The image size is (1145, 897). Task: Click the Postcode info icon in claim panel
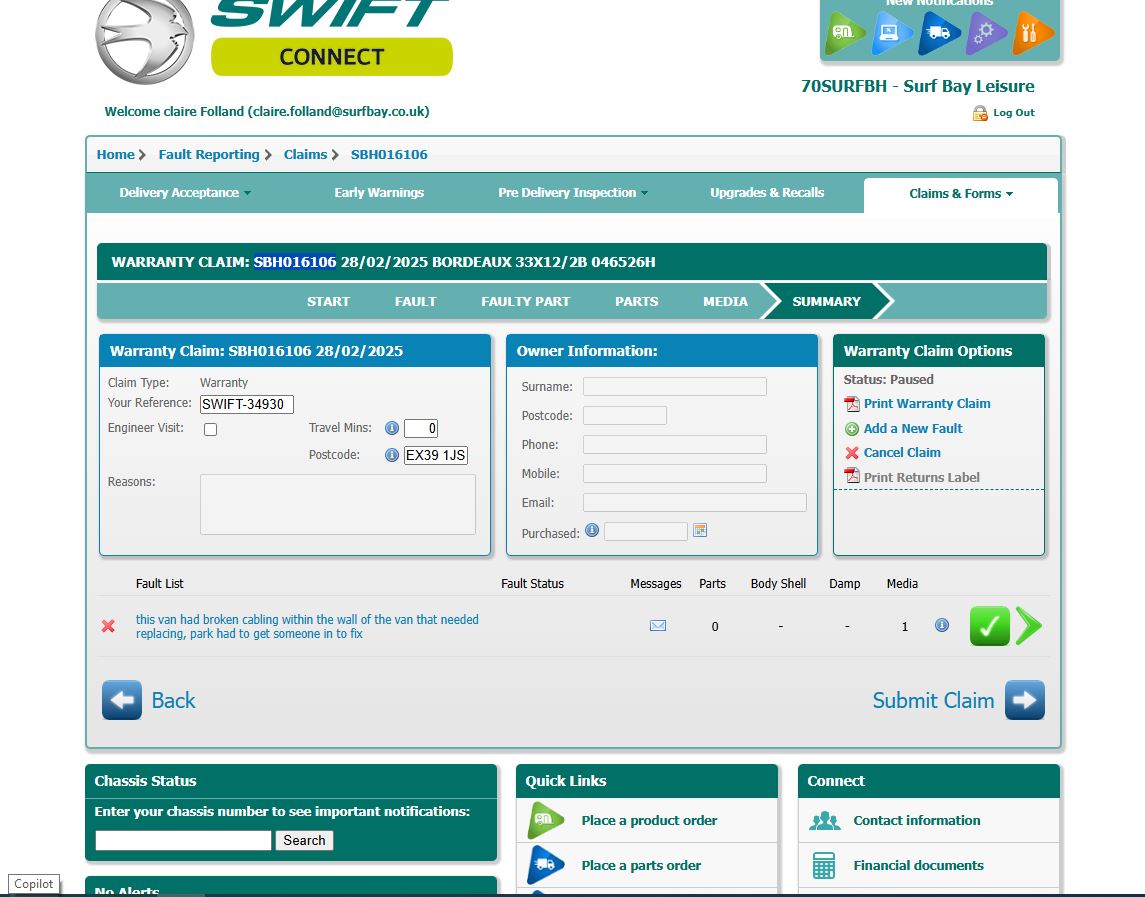[391, 455]
